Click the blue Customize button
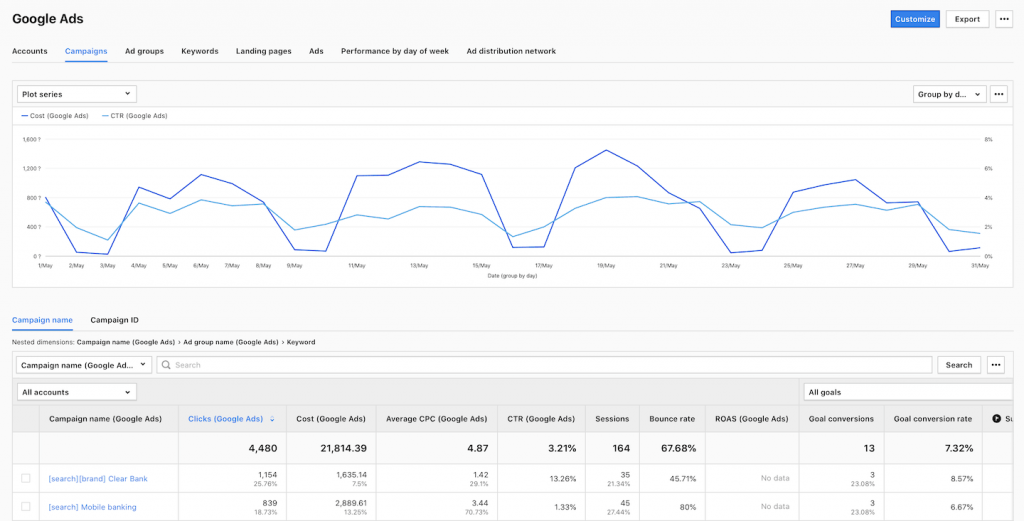 coord(914,19)
